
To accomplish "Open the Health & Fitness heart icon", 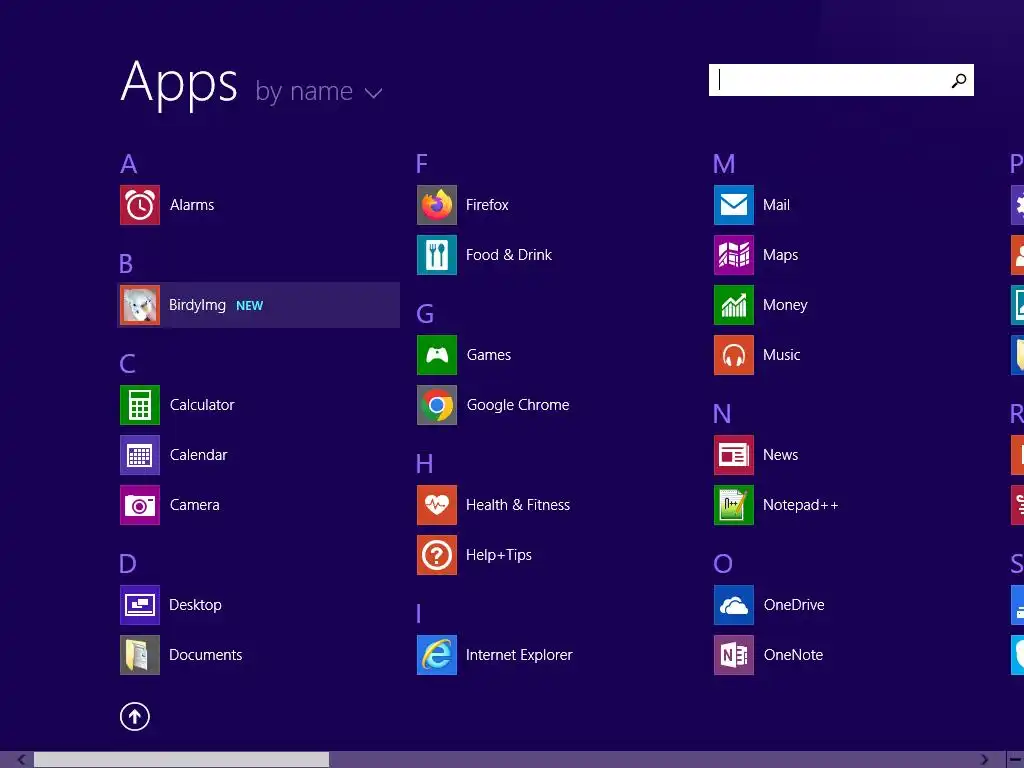I will pyautogui.click(x=437, y=505).
